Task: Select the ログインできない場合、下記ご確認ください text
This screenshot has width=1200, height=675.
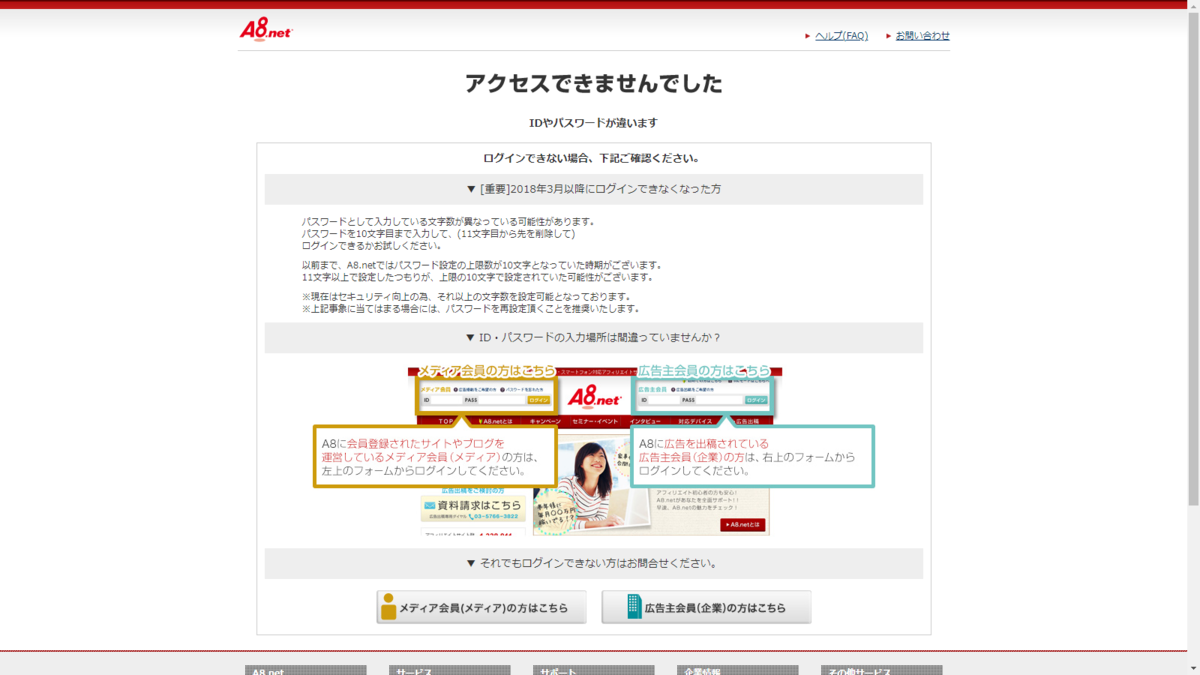Action: click(594, 158)
